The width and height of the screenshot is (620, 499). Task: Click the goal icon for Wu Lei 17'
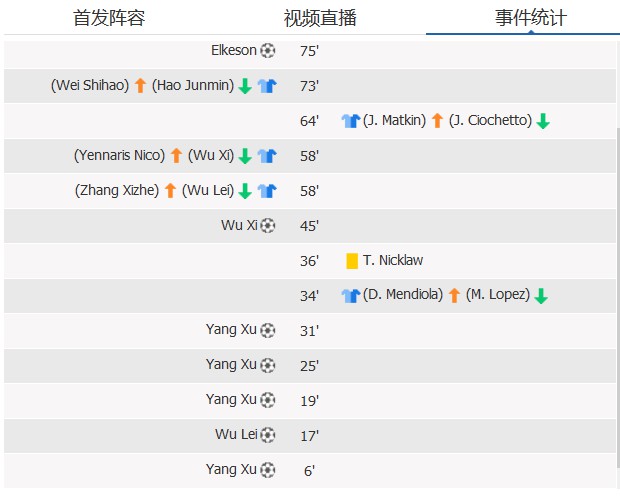268,435
